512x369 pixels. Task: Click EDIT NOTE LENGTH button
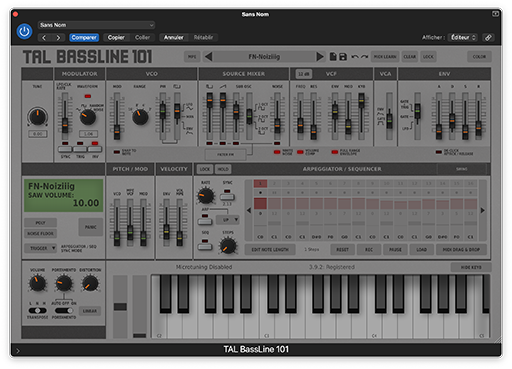(270, 250)
